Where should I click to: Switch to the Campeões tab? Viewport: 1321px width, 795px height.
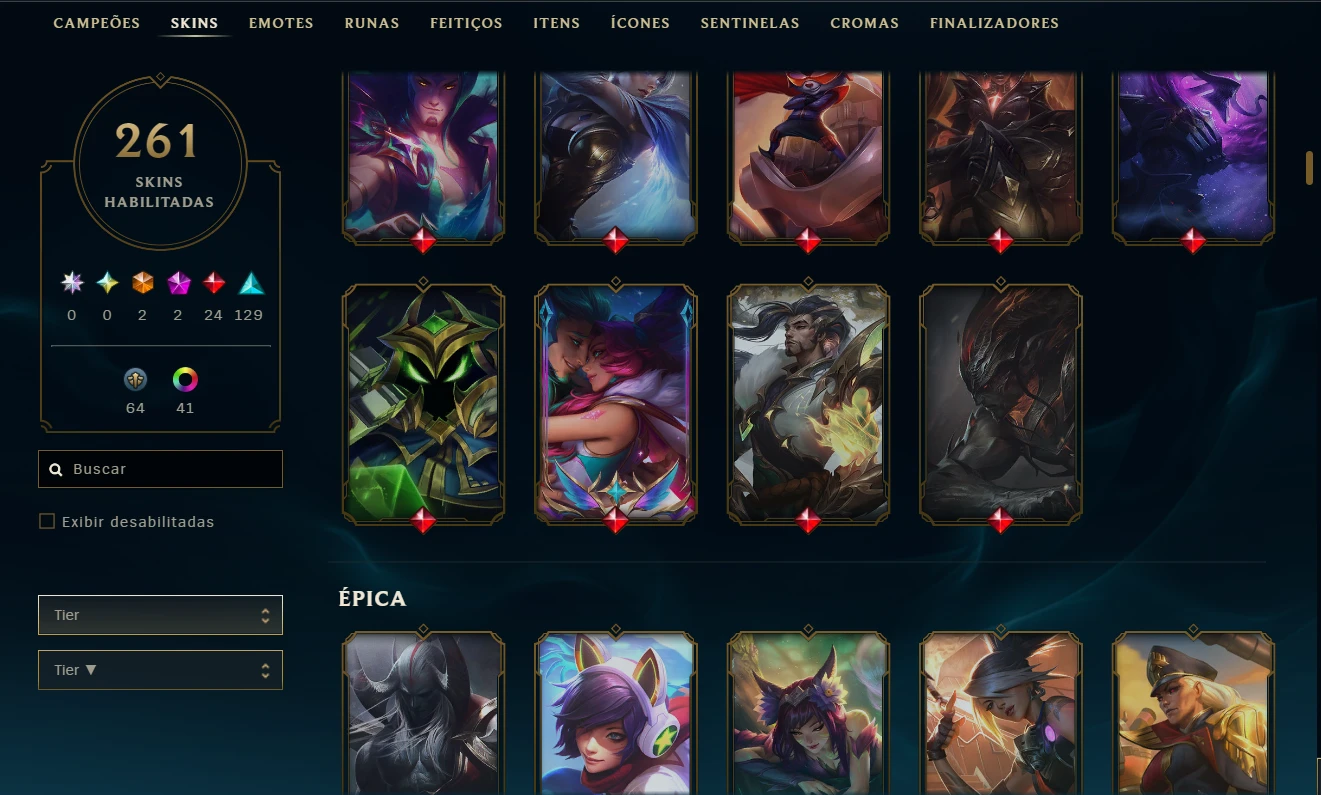tap(97, 23)
